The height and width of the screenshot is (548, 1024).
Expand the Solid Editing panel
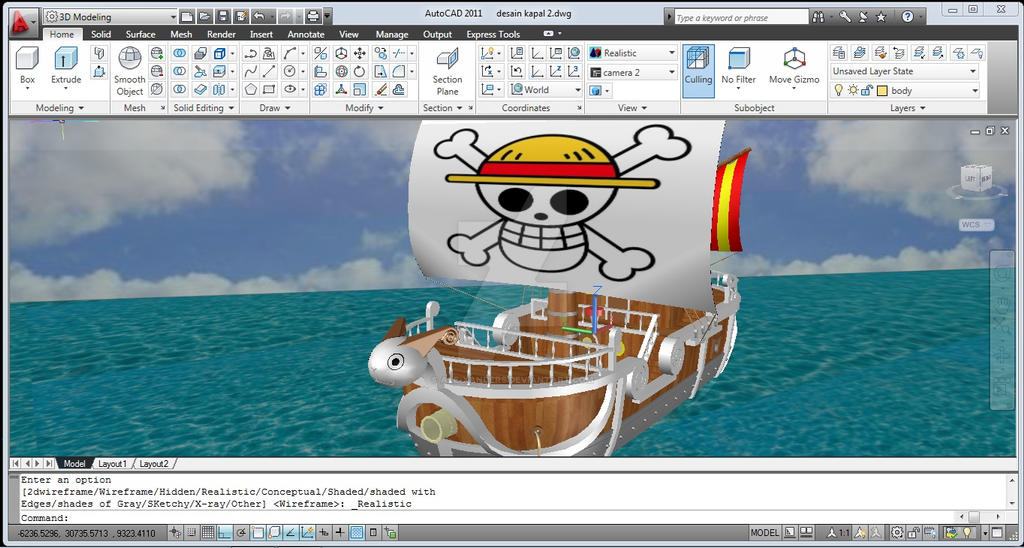click(204, 108)
